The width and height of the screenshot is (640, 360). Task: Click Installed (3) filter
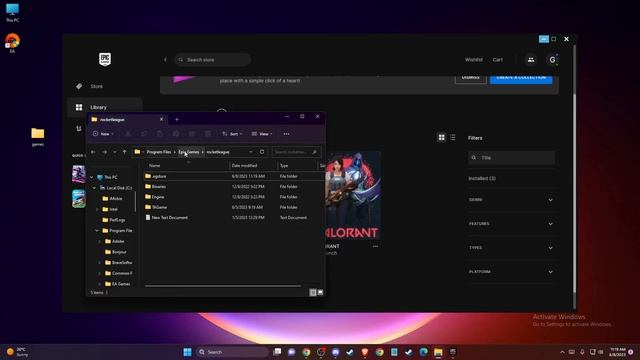tap(482, 178)
